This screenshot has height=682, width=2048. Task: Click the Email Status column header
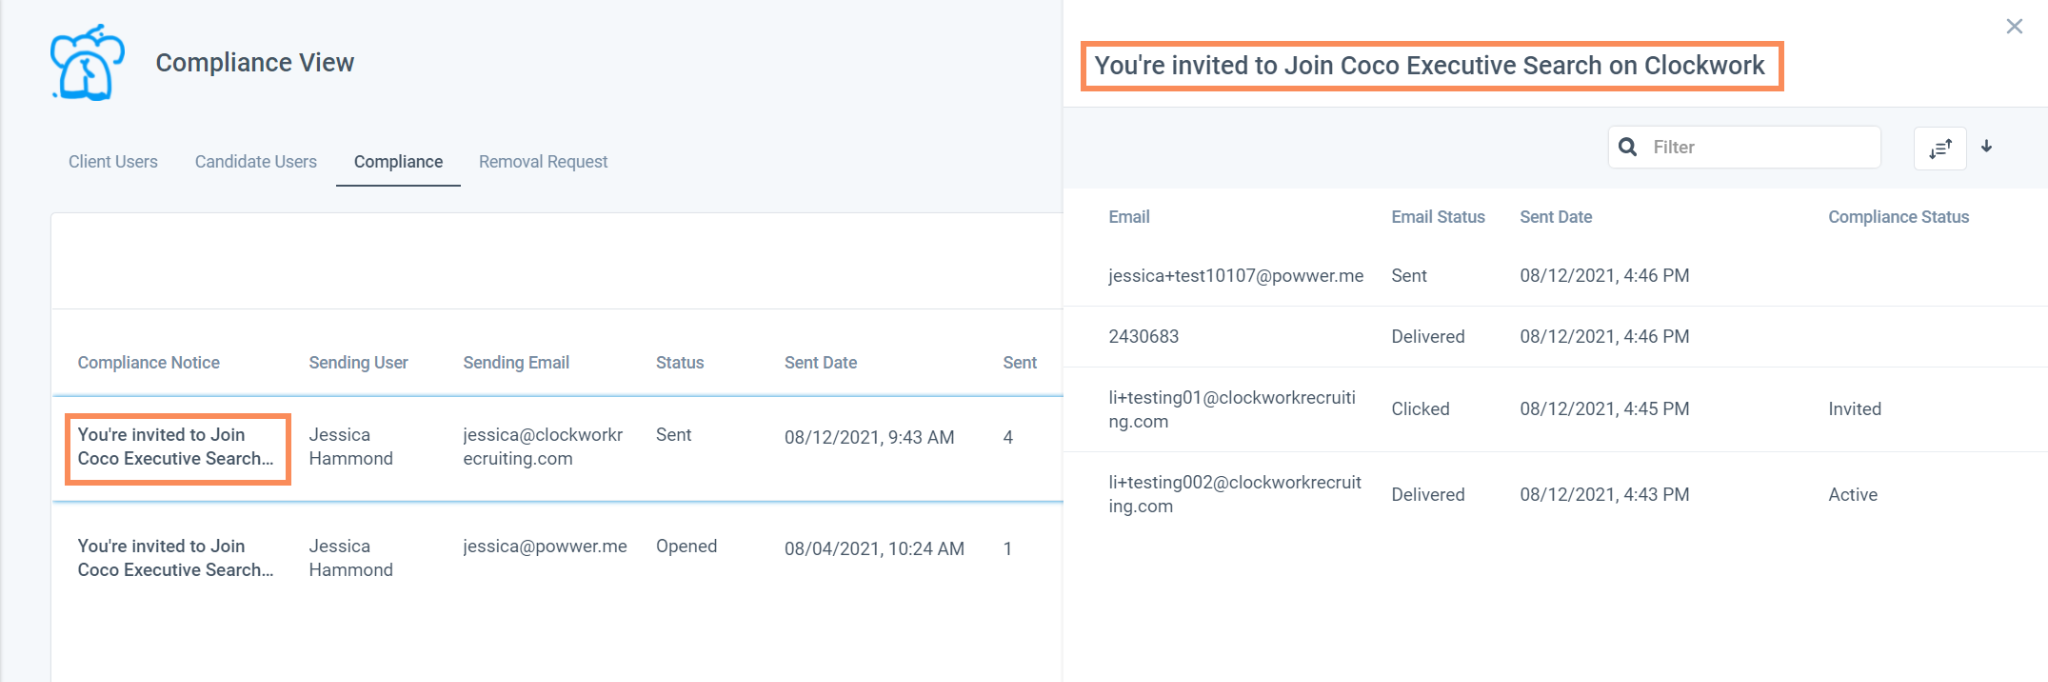point(1438,217)
